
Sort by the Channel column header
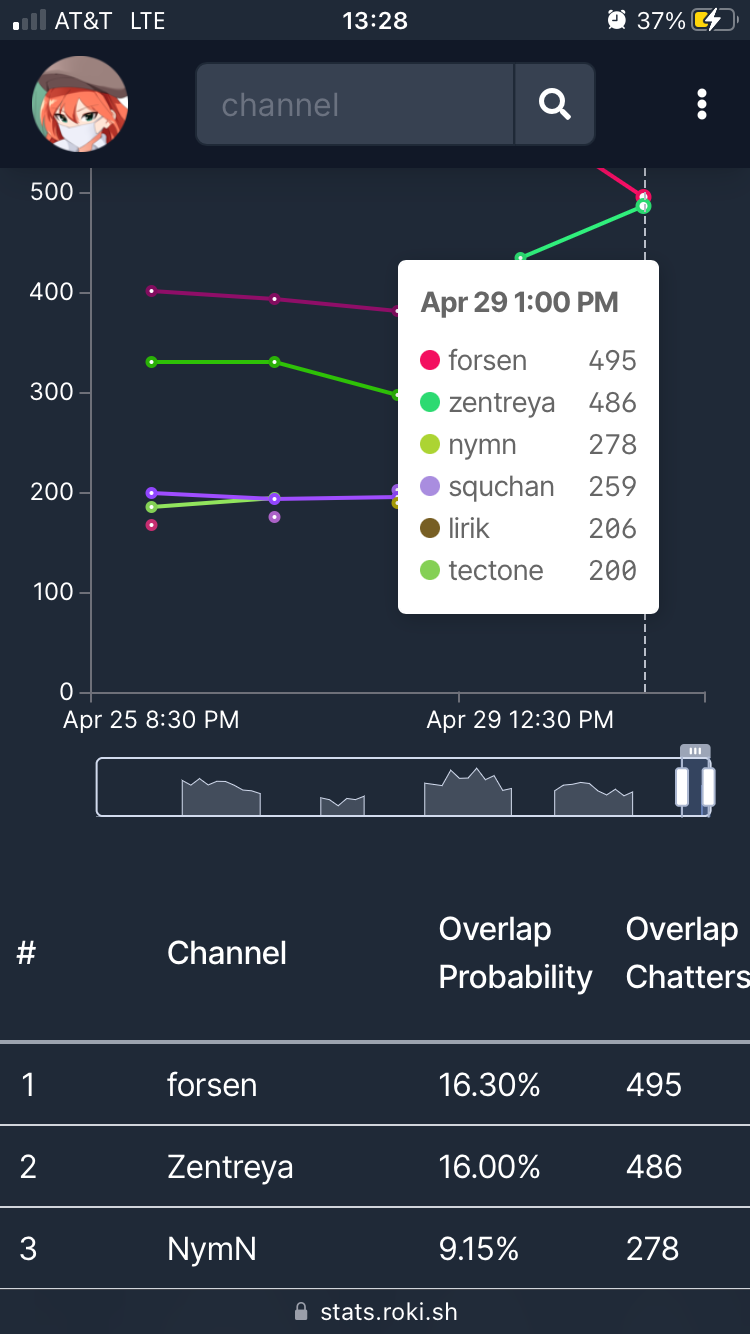[227, 953]
